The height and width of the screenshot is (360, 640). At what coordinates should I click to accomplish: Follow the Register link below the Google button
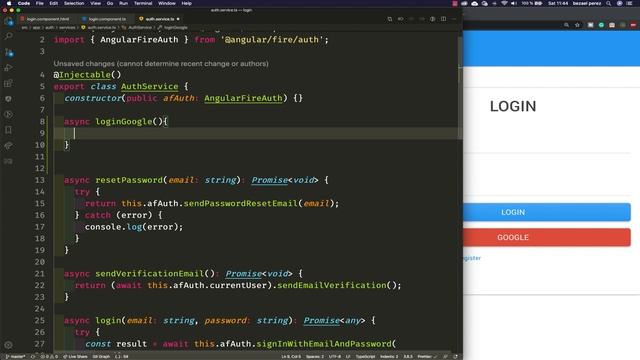(x=472, y=258)
